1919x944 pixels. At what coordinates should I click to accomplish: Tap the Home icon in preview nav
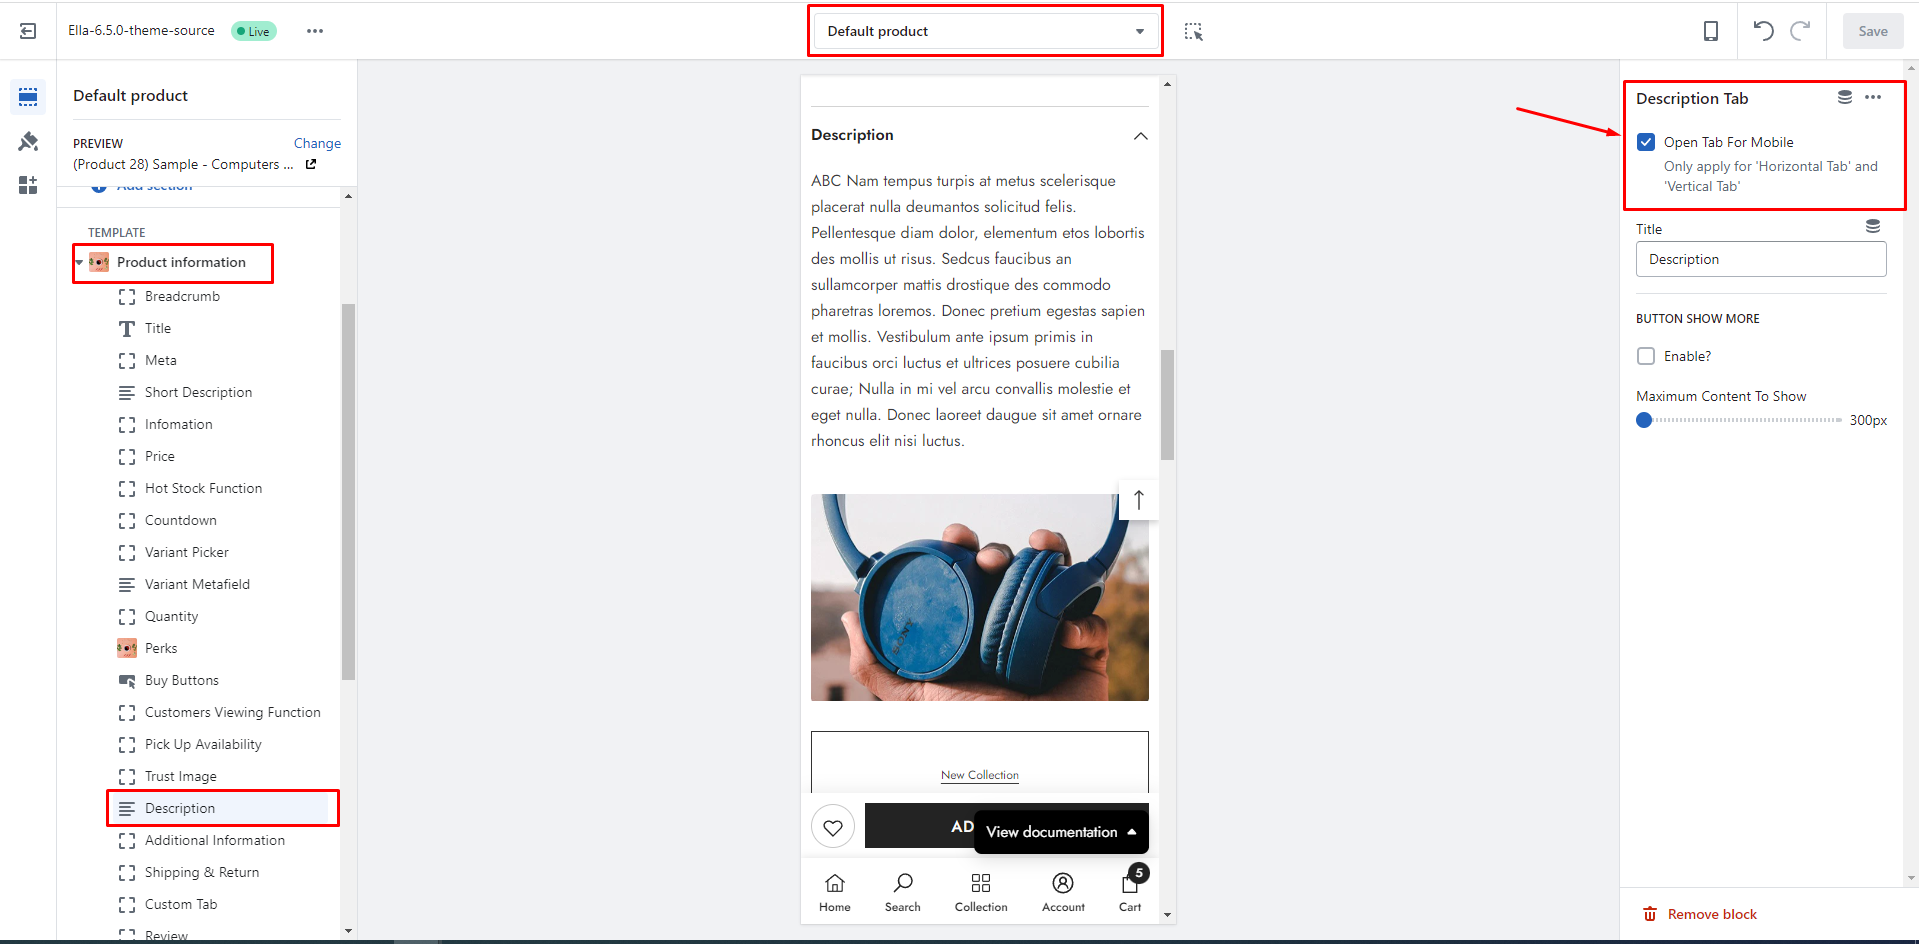pyautogui.click(x=835, y=892)
